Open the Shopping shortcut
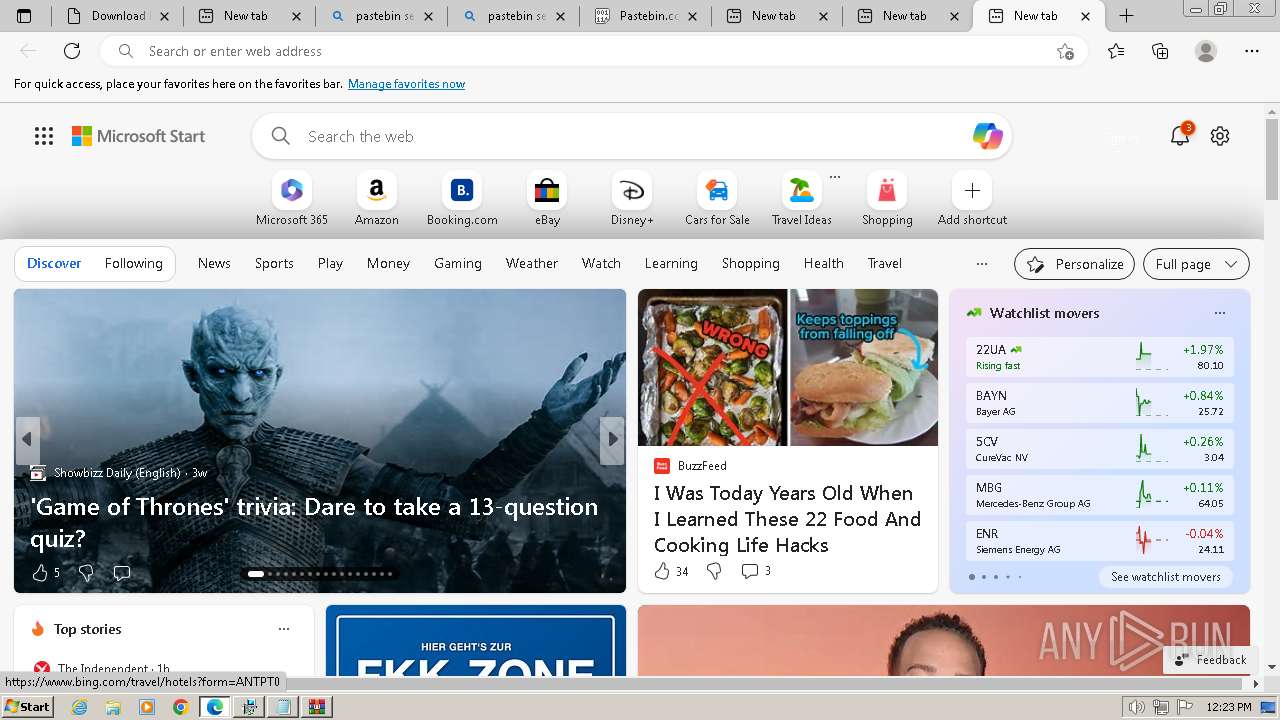The height and width of the screenshot is (720, 1280). point(887,199)
